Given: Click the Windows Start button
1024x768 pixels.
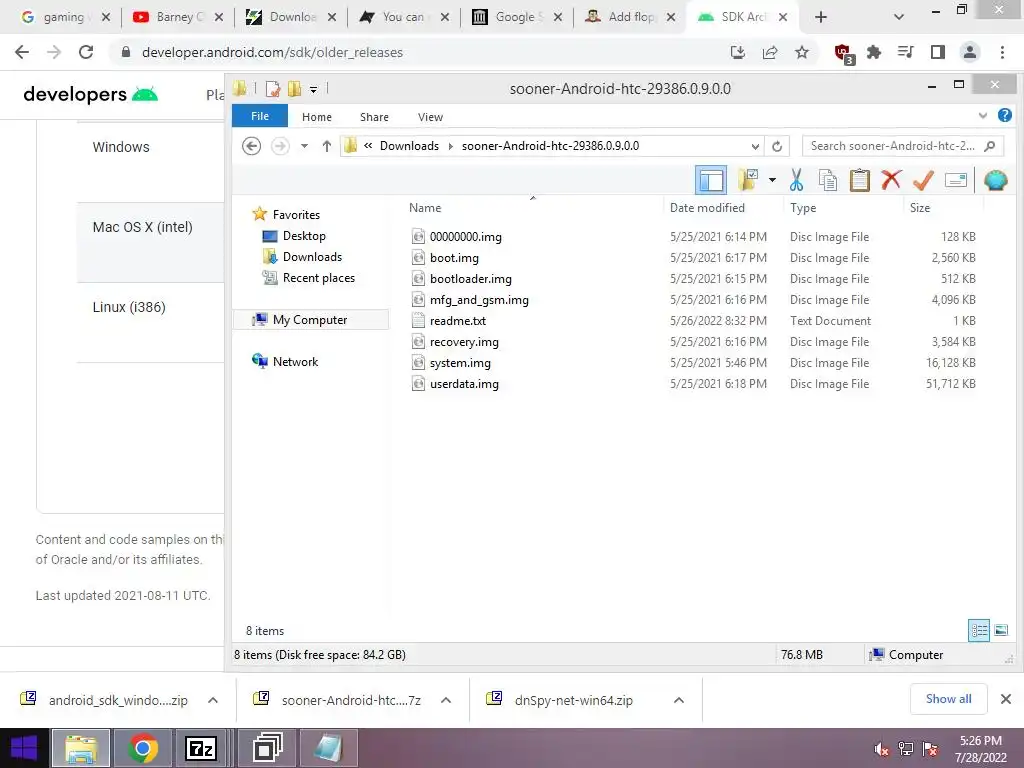Looking at the screenshot, I should [24, 748].
